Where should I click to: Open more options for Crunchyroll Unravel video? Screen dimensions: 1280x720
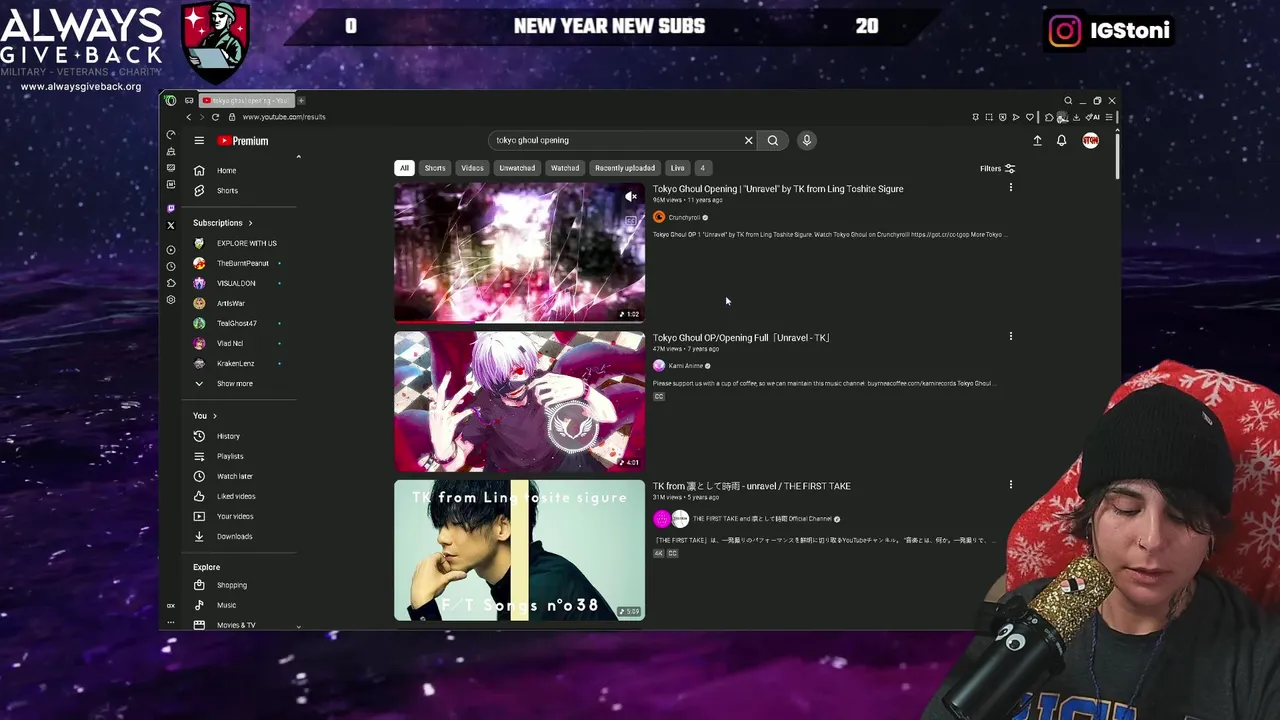click(x=1011, y=188)
